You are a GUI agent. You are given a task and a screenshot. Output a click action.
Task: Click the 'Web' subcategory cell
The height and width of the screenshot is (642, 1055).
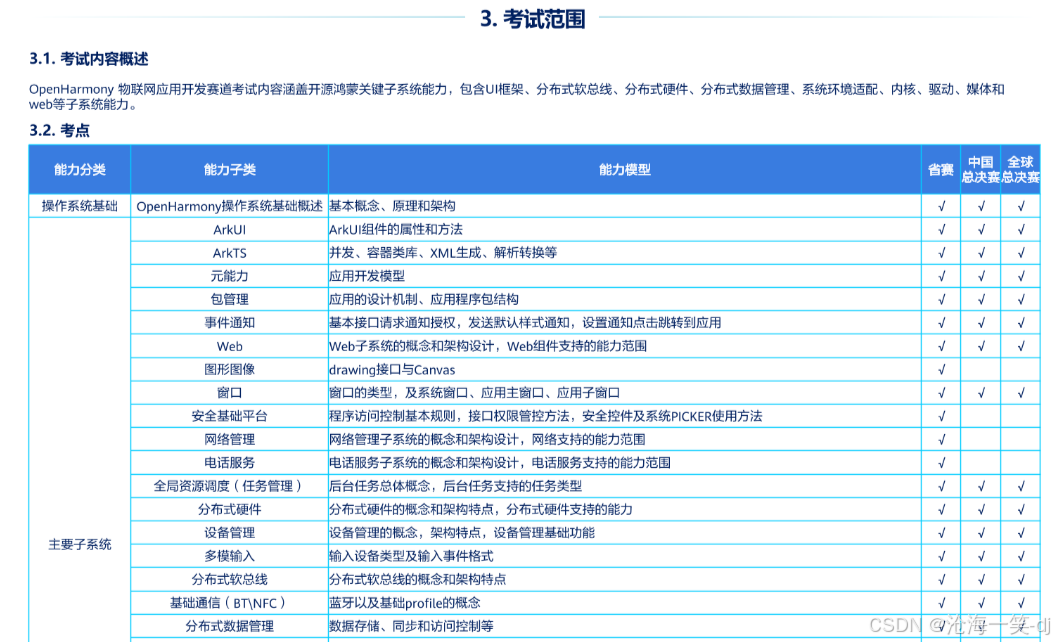point(229,346)
